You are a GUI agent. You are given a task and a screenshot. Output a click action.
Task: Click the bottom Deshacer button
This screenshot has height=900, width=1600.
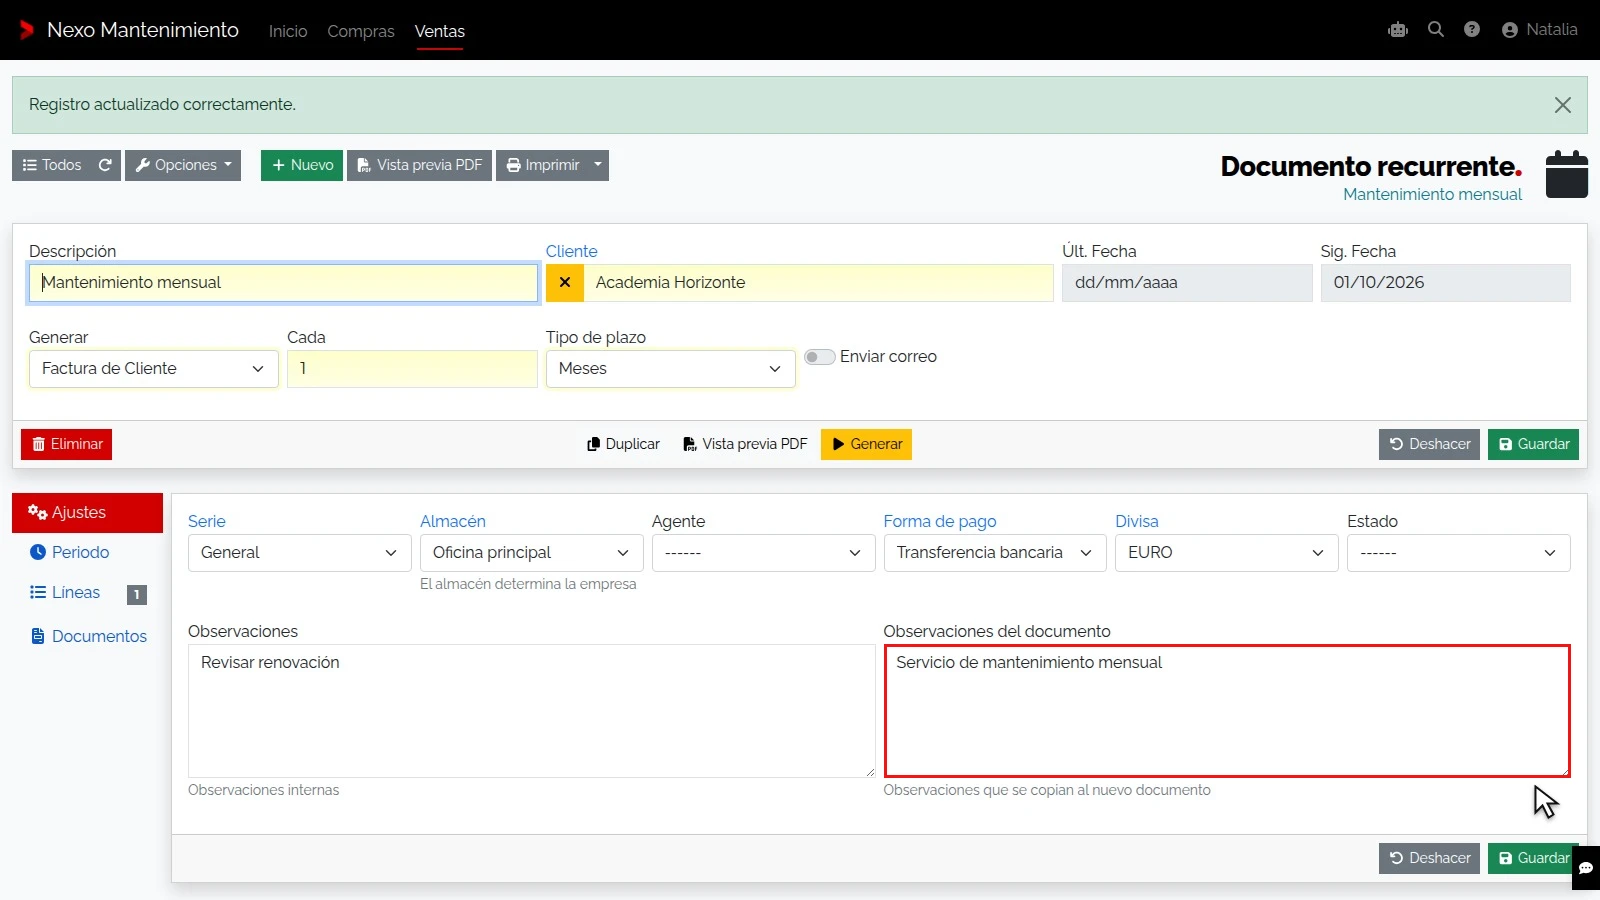(1429, 858)
